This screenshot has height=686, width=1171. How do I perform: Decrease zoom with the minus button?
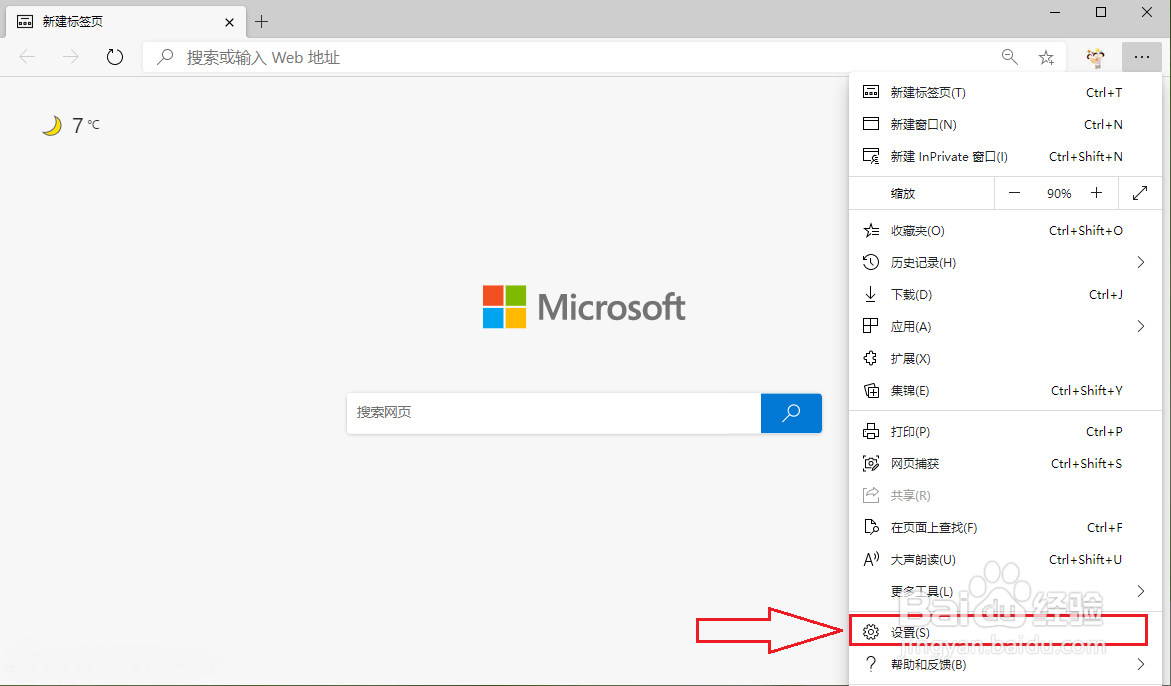pos(1014,193)
